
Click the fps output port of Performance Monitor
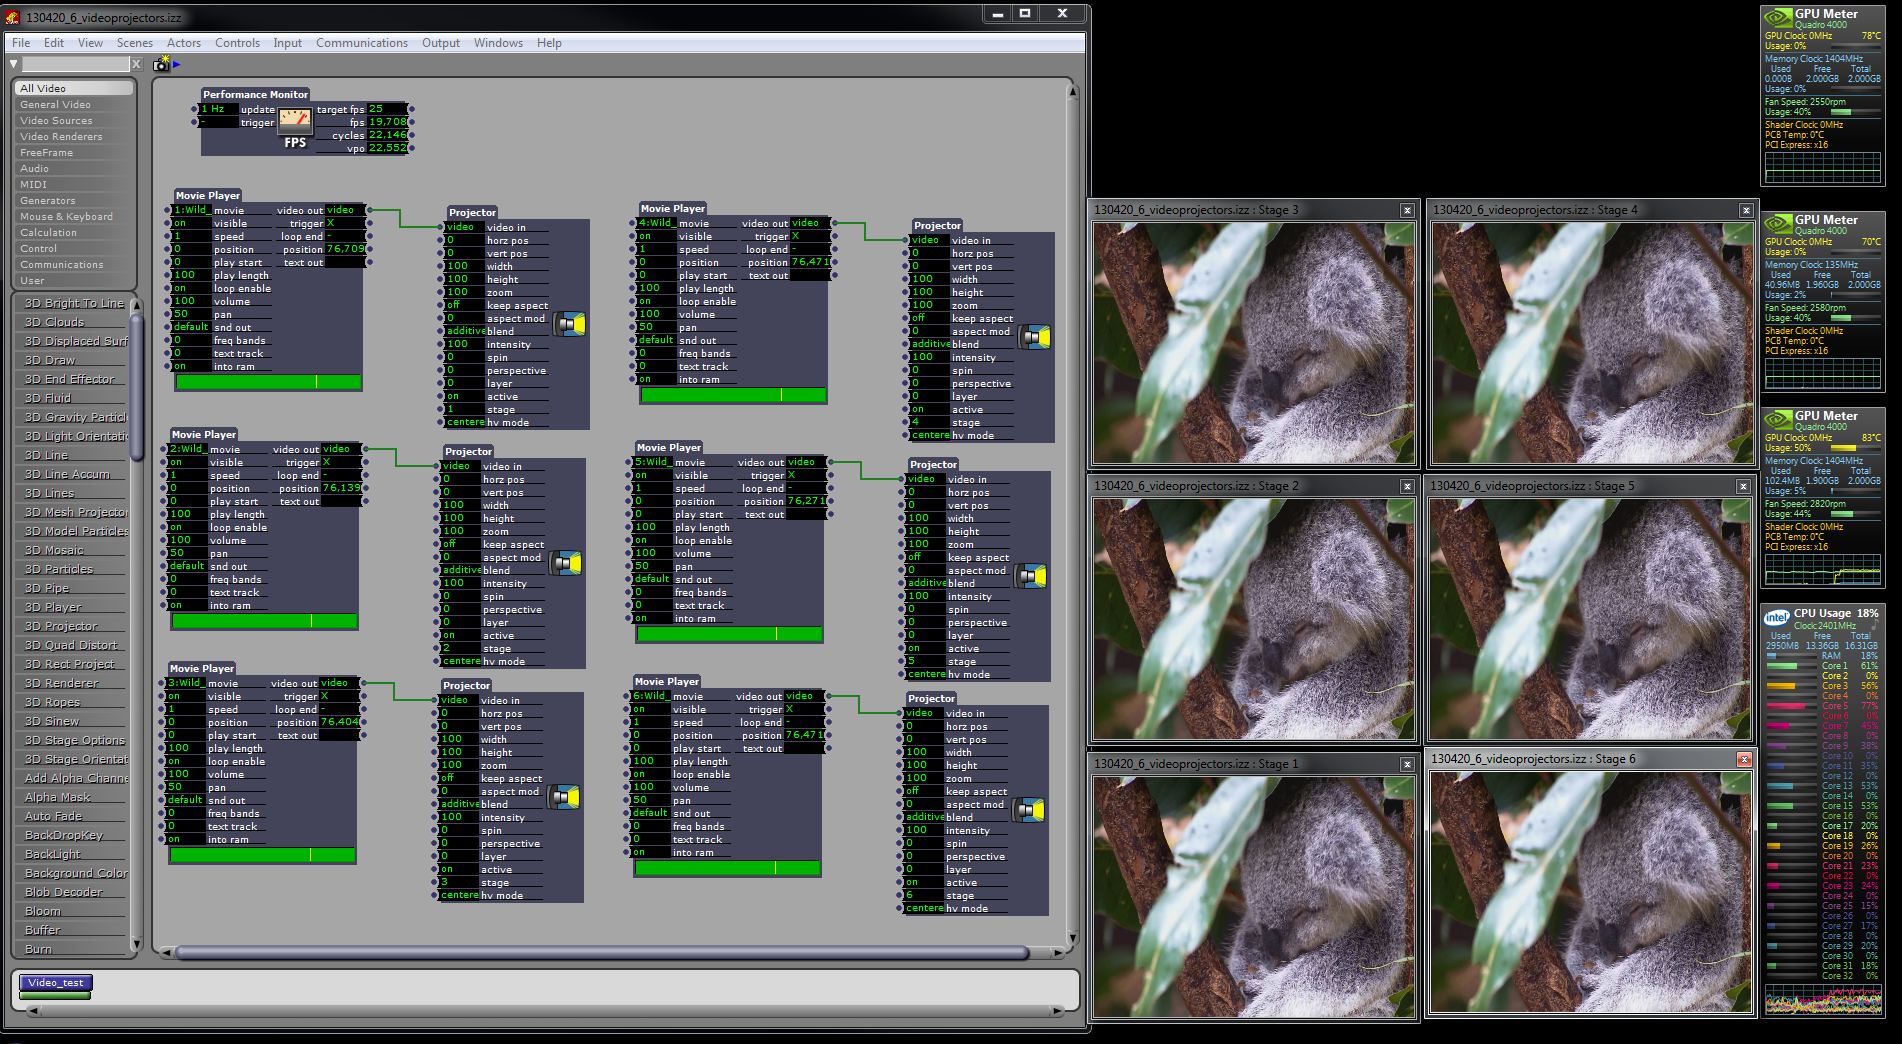click(411, 122)
